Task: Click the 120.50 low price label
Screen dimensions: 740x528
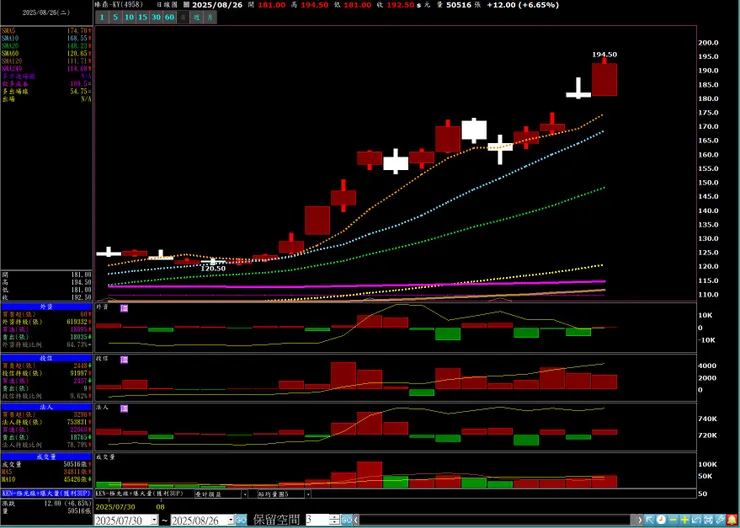Action: (213, 268)
